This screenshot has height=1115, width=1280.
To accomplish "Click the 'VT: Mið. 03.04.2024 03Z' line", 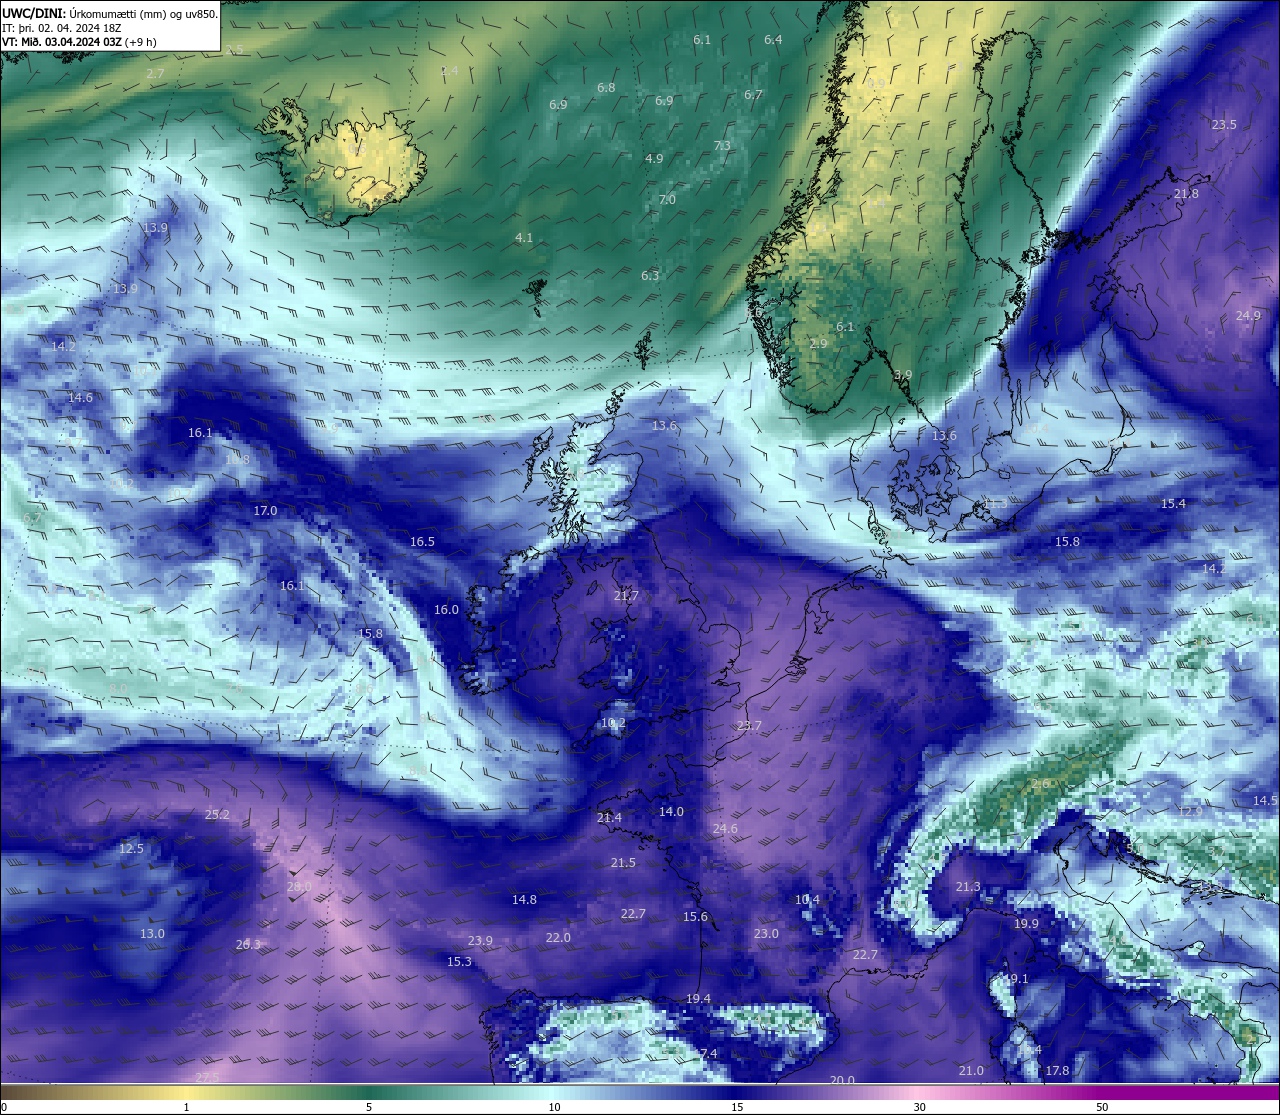I will click(62, 42).
